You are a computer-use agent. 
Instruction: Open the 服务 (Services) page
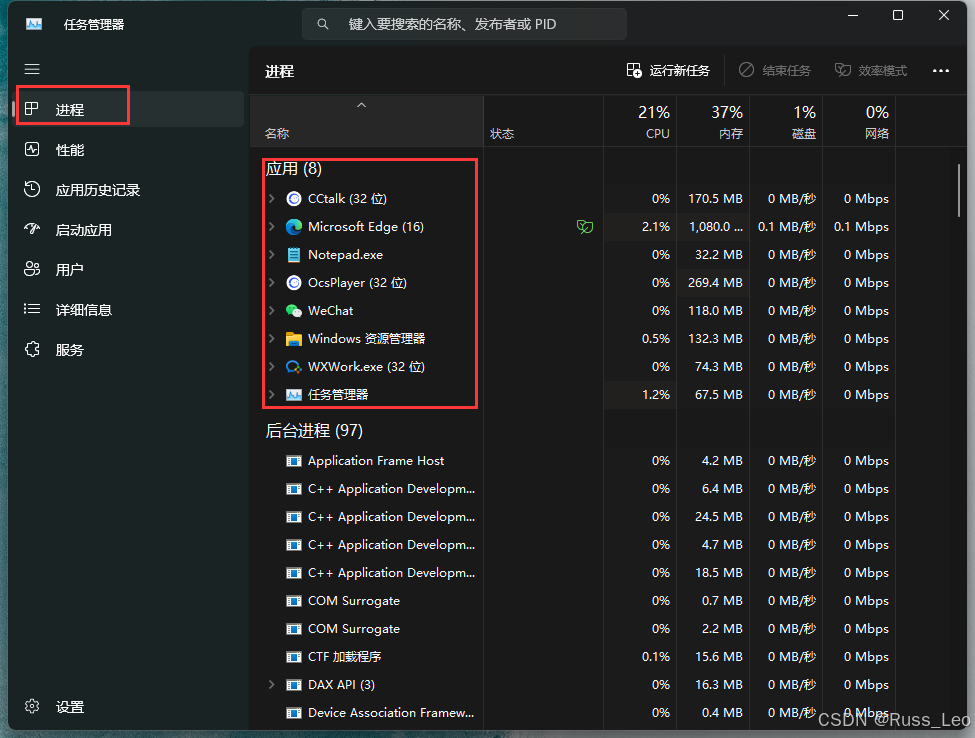[x=129, y=350]
